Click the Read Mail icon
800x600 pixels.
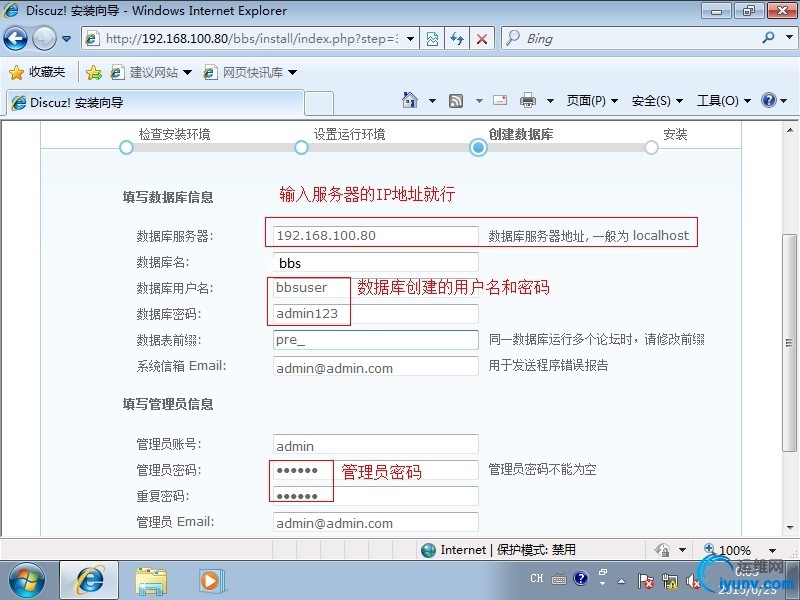[499, 100]
